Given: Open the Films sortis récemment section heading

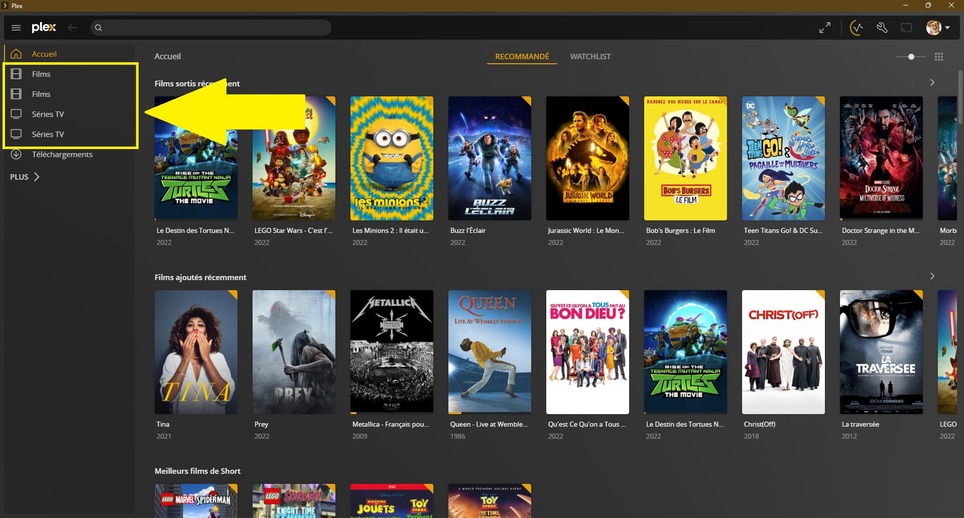Looking at the screenshot, I should click(x=197, y=84).
